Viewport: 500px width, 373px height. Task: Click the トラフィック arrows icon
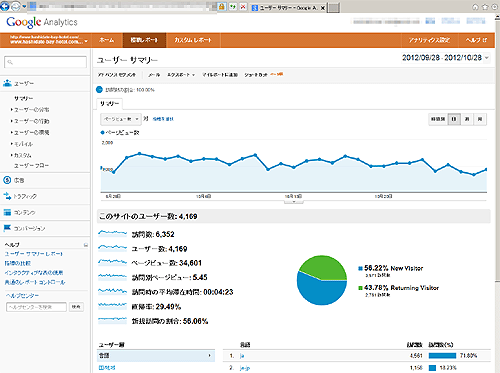pos(7,196)
